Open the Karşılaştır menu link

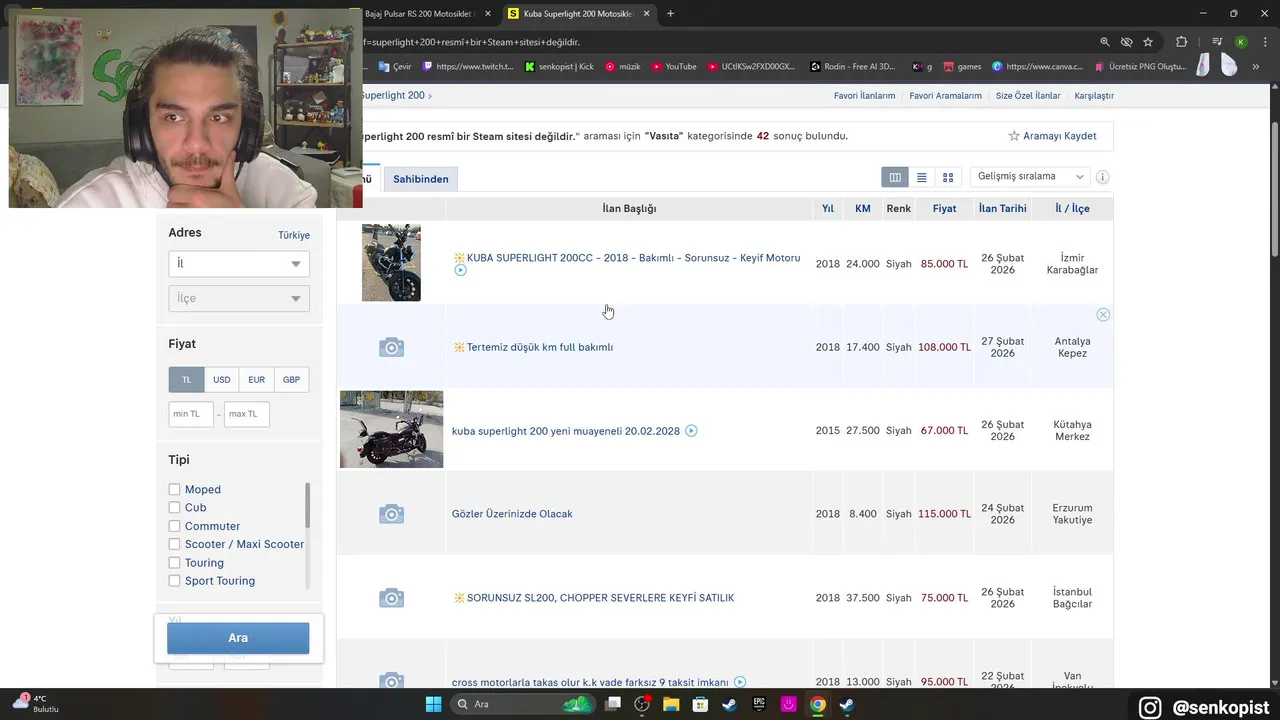click(1094, 96)
